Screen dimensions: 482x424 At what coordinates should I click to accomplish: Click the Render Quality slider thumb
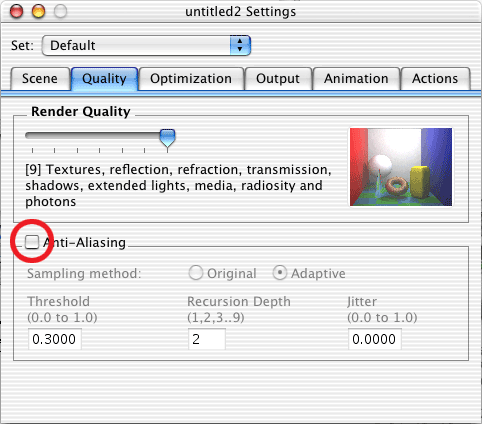tap(167, 138)
